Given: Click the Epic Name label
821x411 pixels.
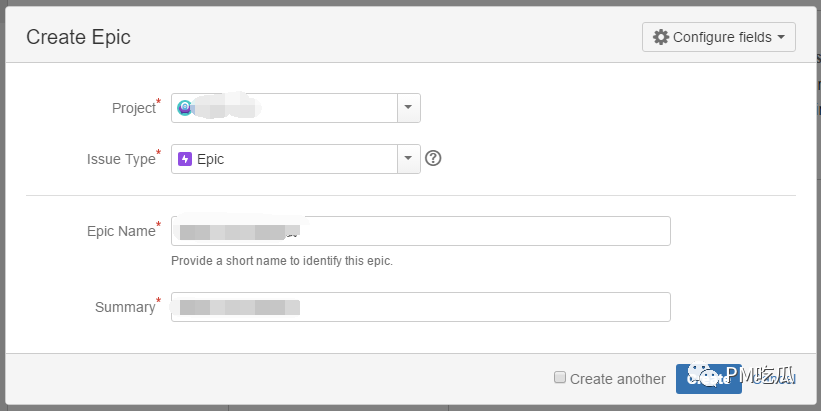Looking at the screenshot, I should (x=121, y=231).
